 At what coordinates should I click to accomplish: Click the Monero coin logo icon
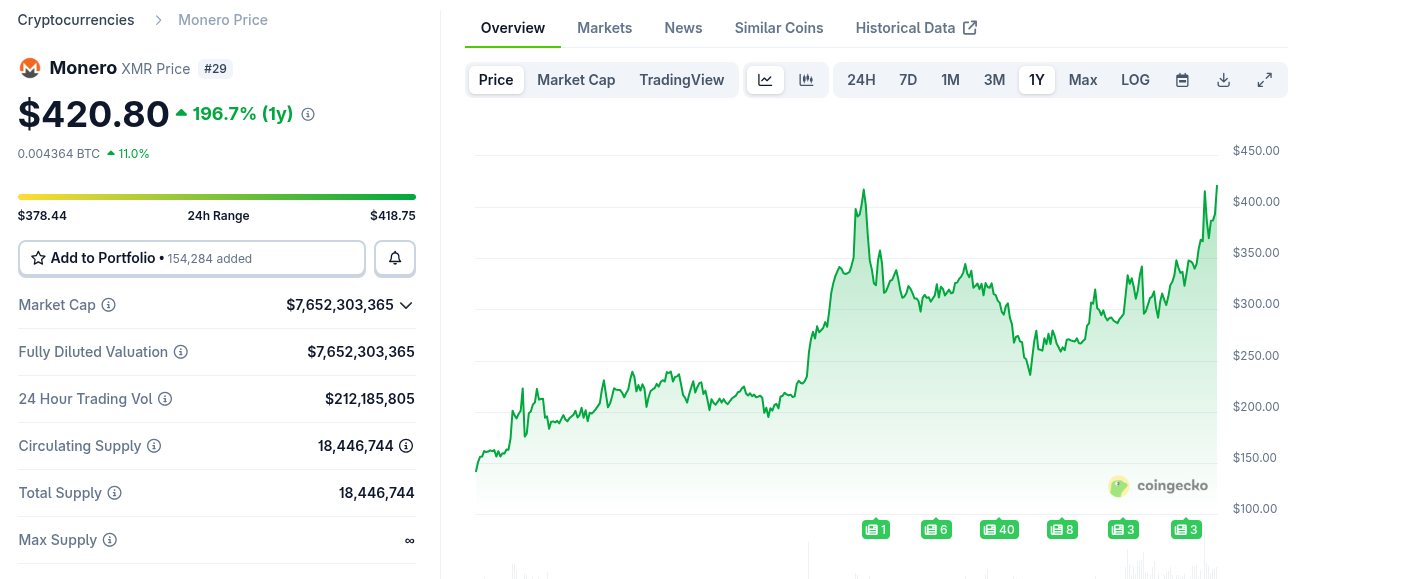(x=30, y=68)
